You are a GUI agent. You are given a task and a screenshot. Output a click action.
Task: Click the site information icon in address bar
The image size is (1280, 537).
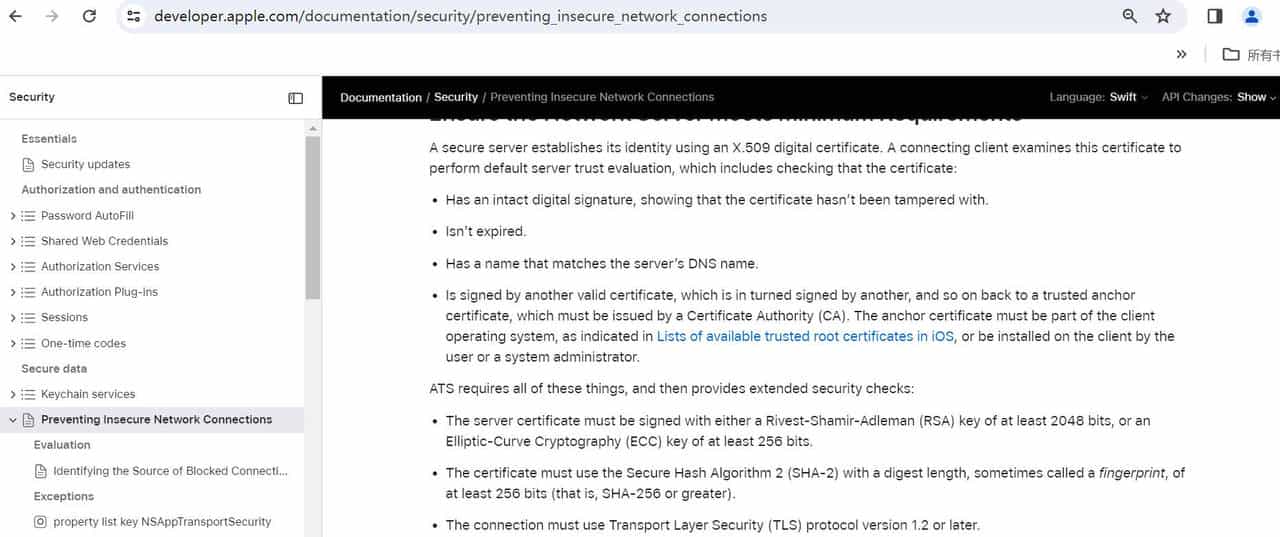tap(134, 16)
